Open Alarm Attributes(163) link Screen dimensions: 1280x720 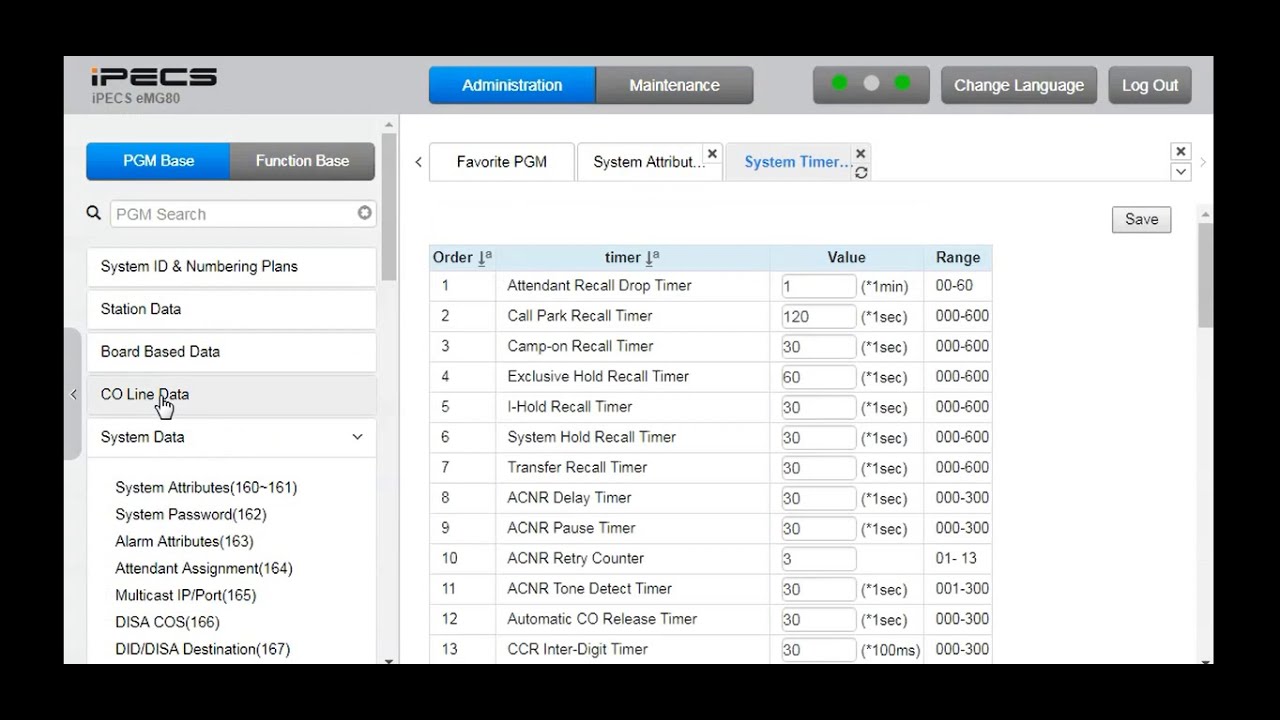point(184,542)
